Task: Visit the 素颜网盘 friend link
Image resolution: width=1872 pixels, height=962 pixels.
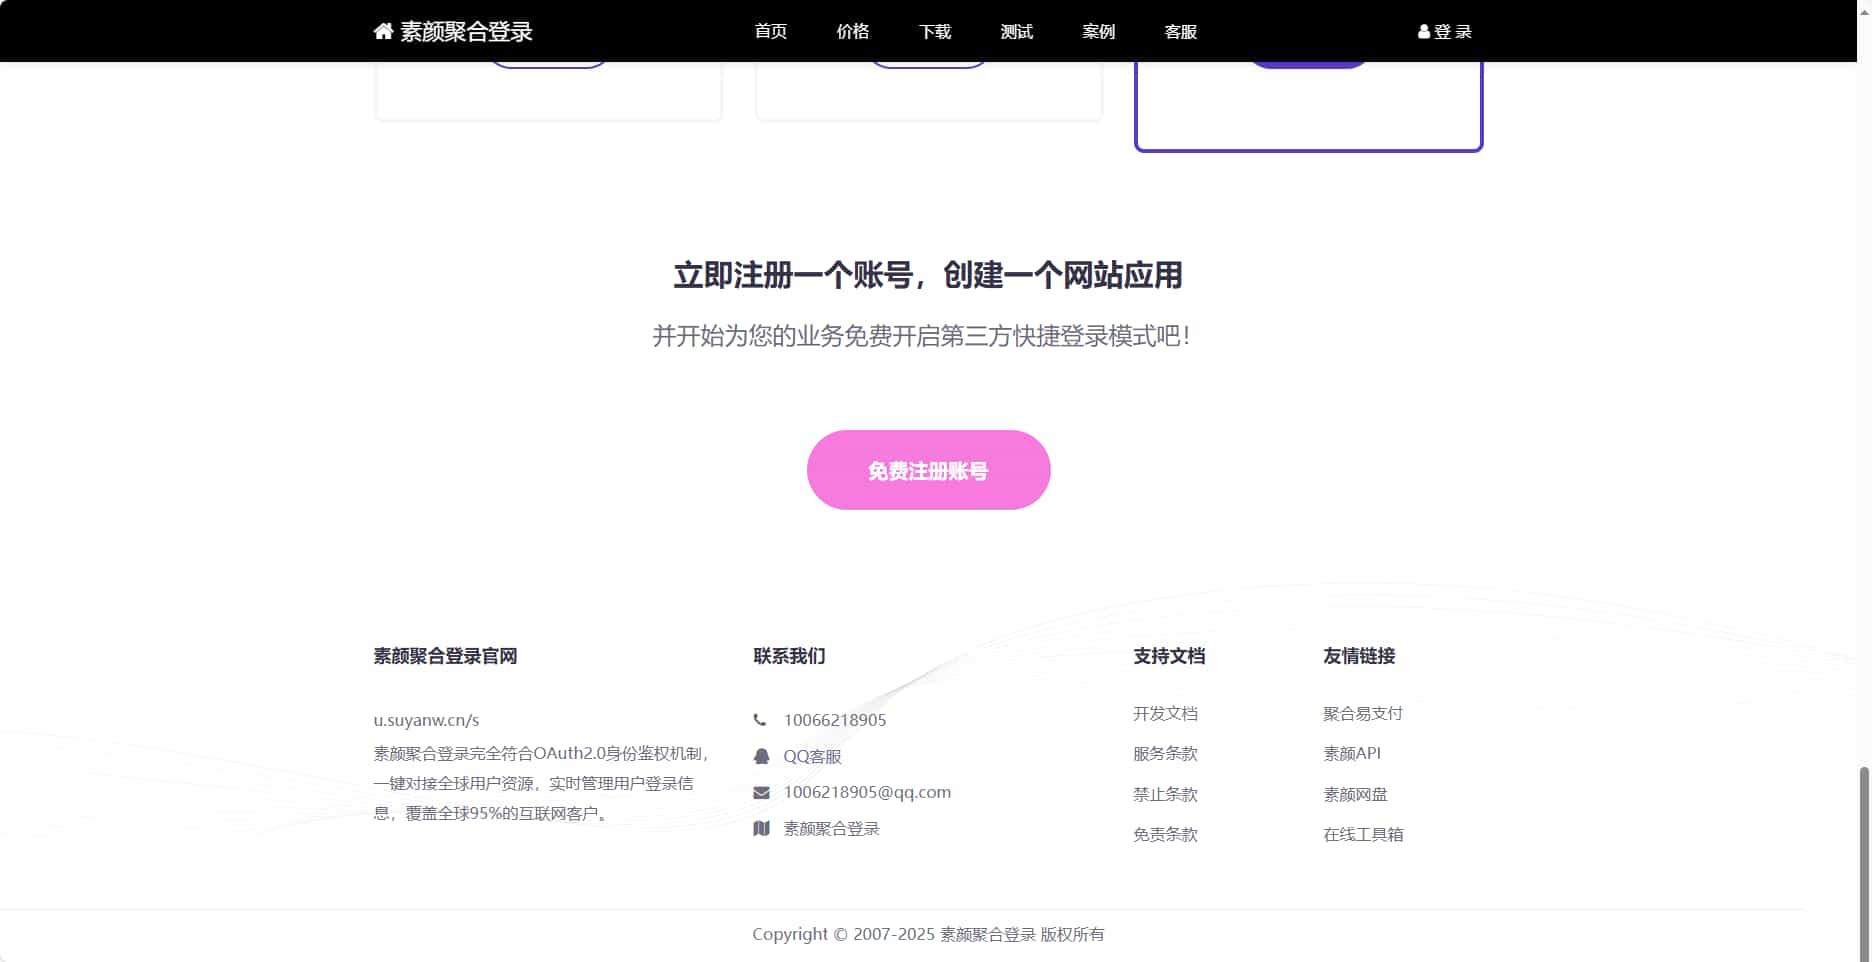Action: [x=1355, y=795]
